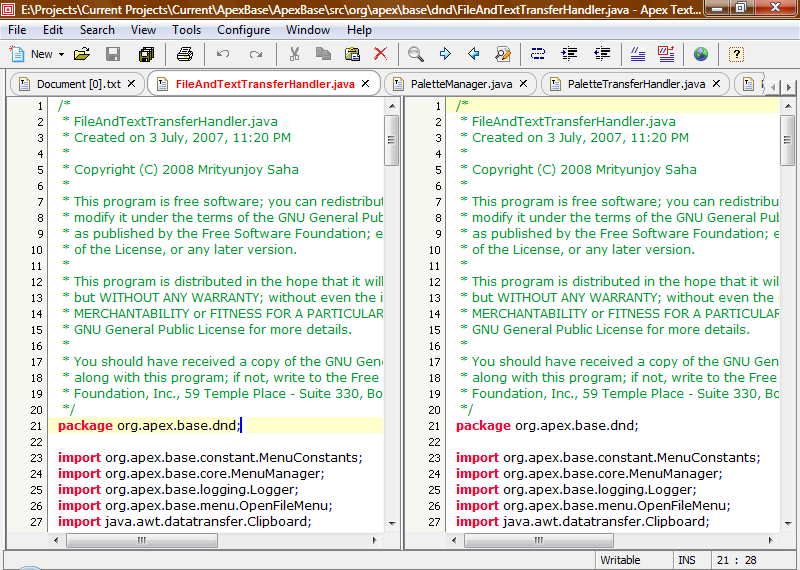Open a file with the folder icon
Image resolution: width=800 pixels, height=570 pixels.
click(x=82, y=54)
